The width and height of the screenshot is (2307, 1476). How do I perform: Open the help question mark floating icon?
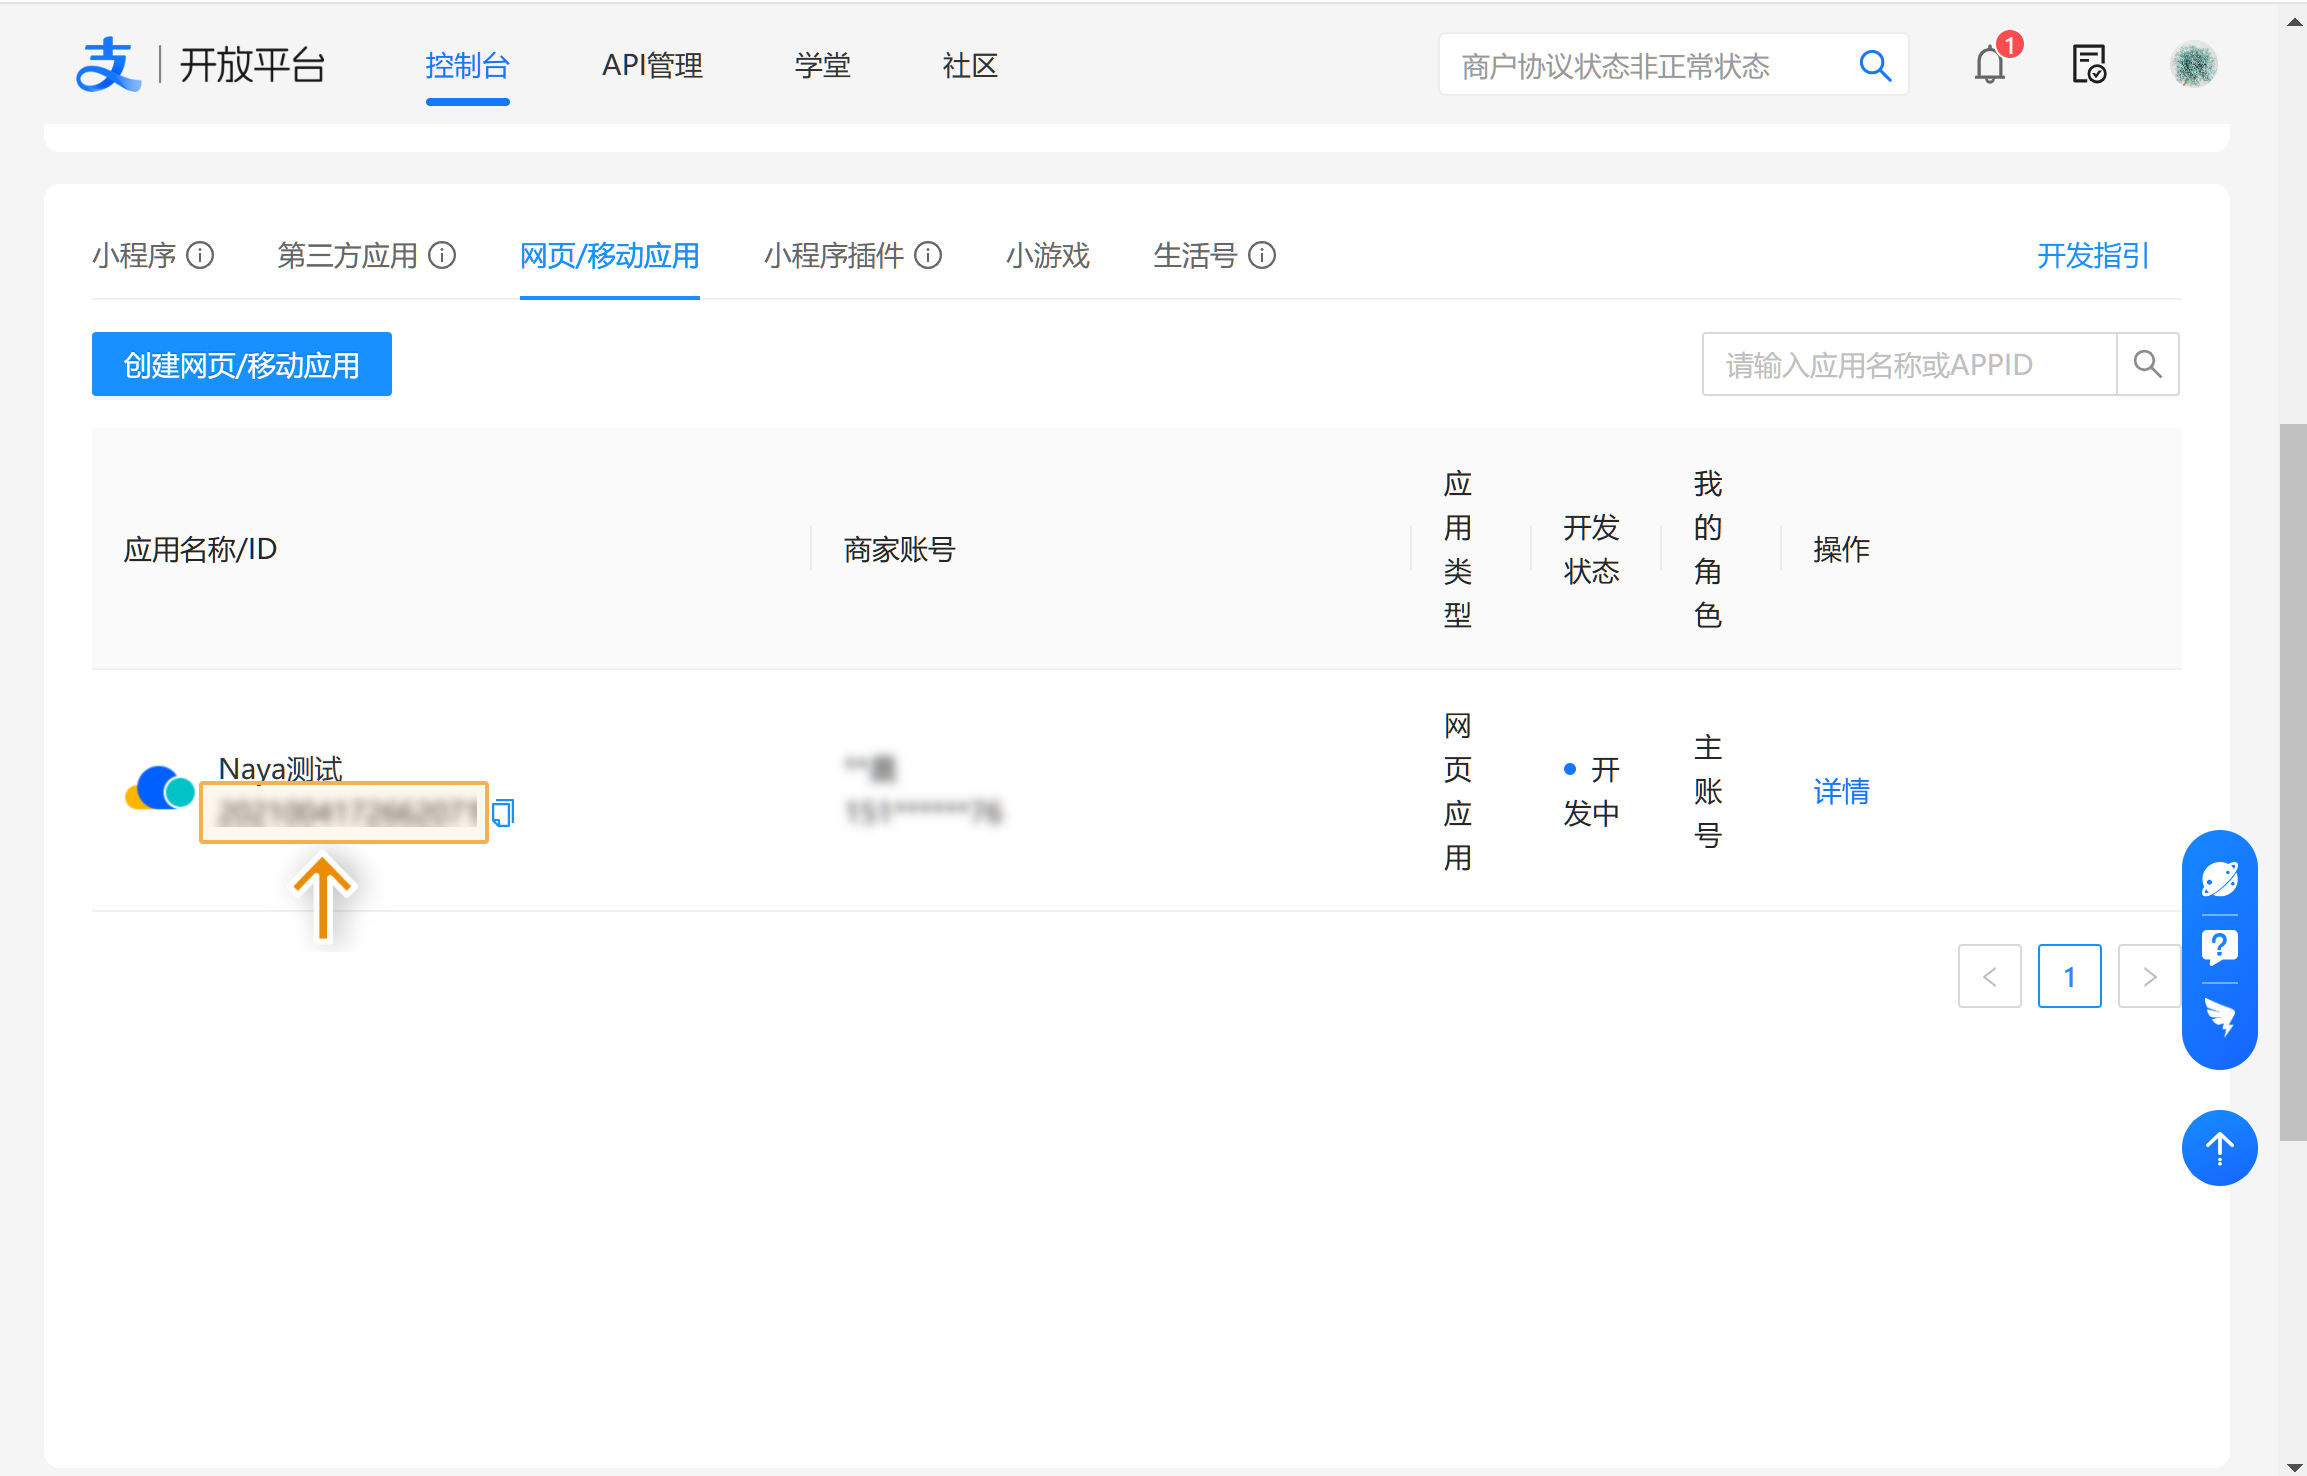[x=2219, y=946]
